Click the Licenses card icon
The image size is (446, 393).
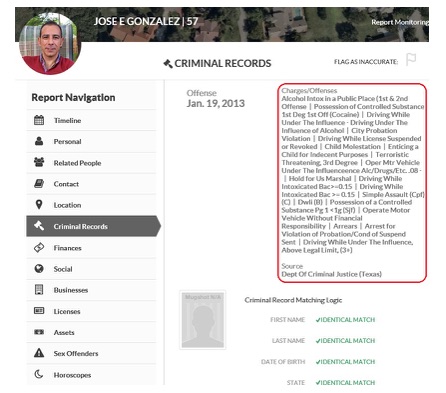click(39, 311)
